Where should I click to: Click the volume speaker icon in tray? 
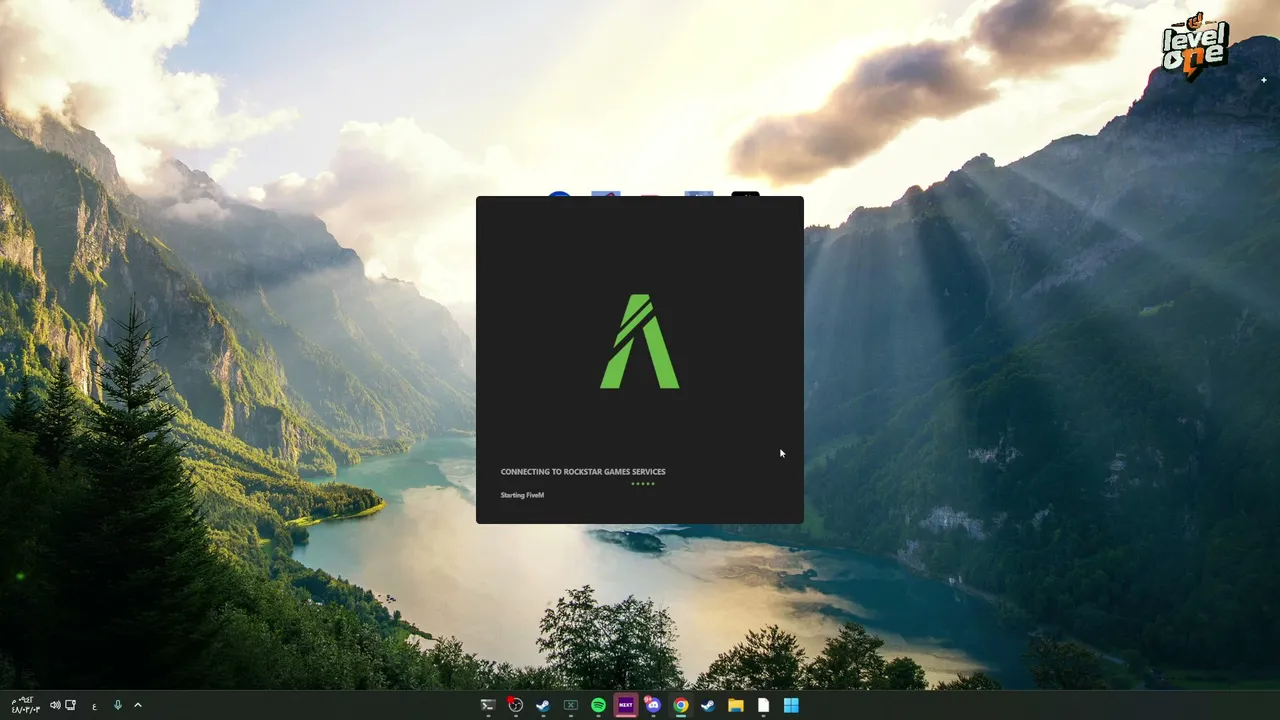(55, 705)
